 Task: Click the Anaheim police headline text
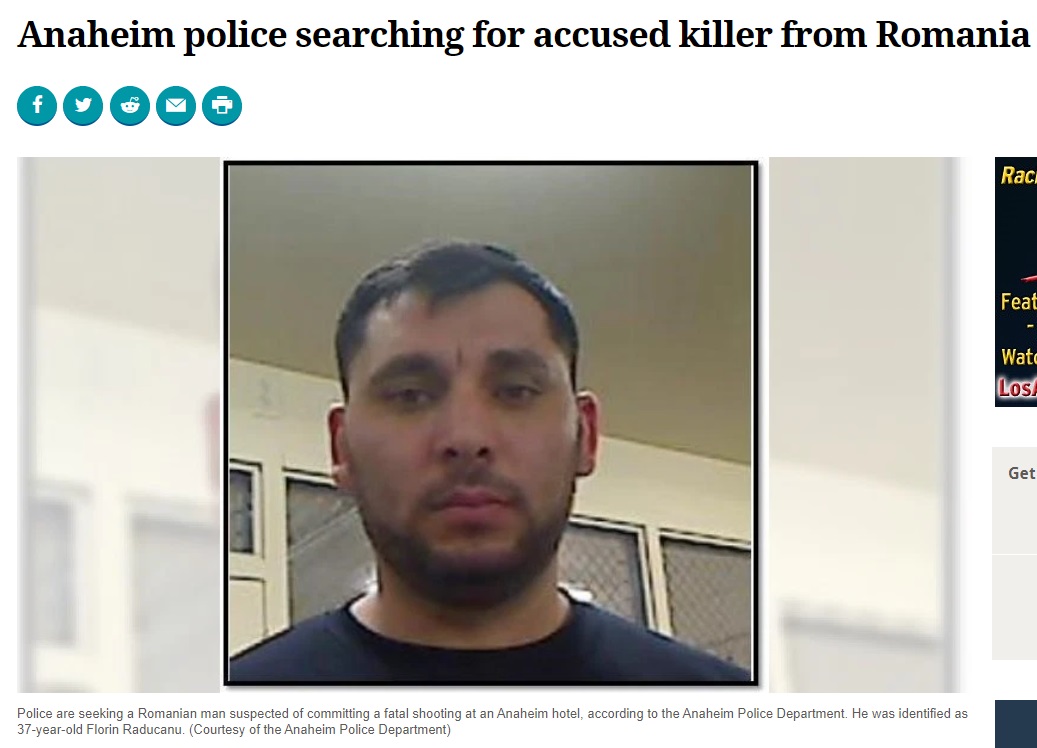523,34
